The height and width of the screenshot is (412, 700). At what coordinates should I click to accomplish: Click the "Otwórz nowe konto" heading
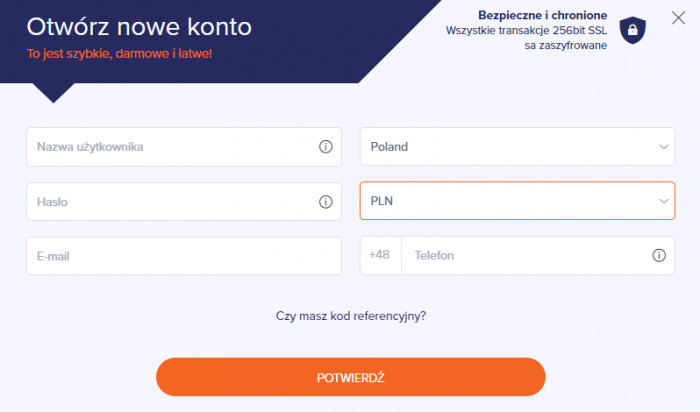click(139, 25)
